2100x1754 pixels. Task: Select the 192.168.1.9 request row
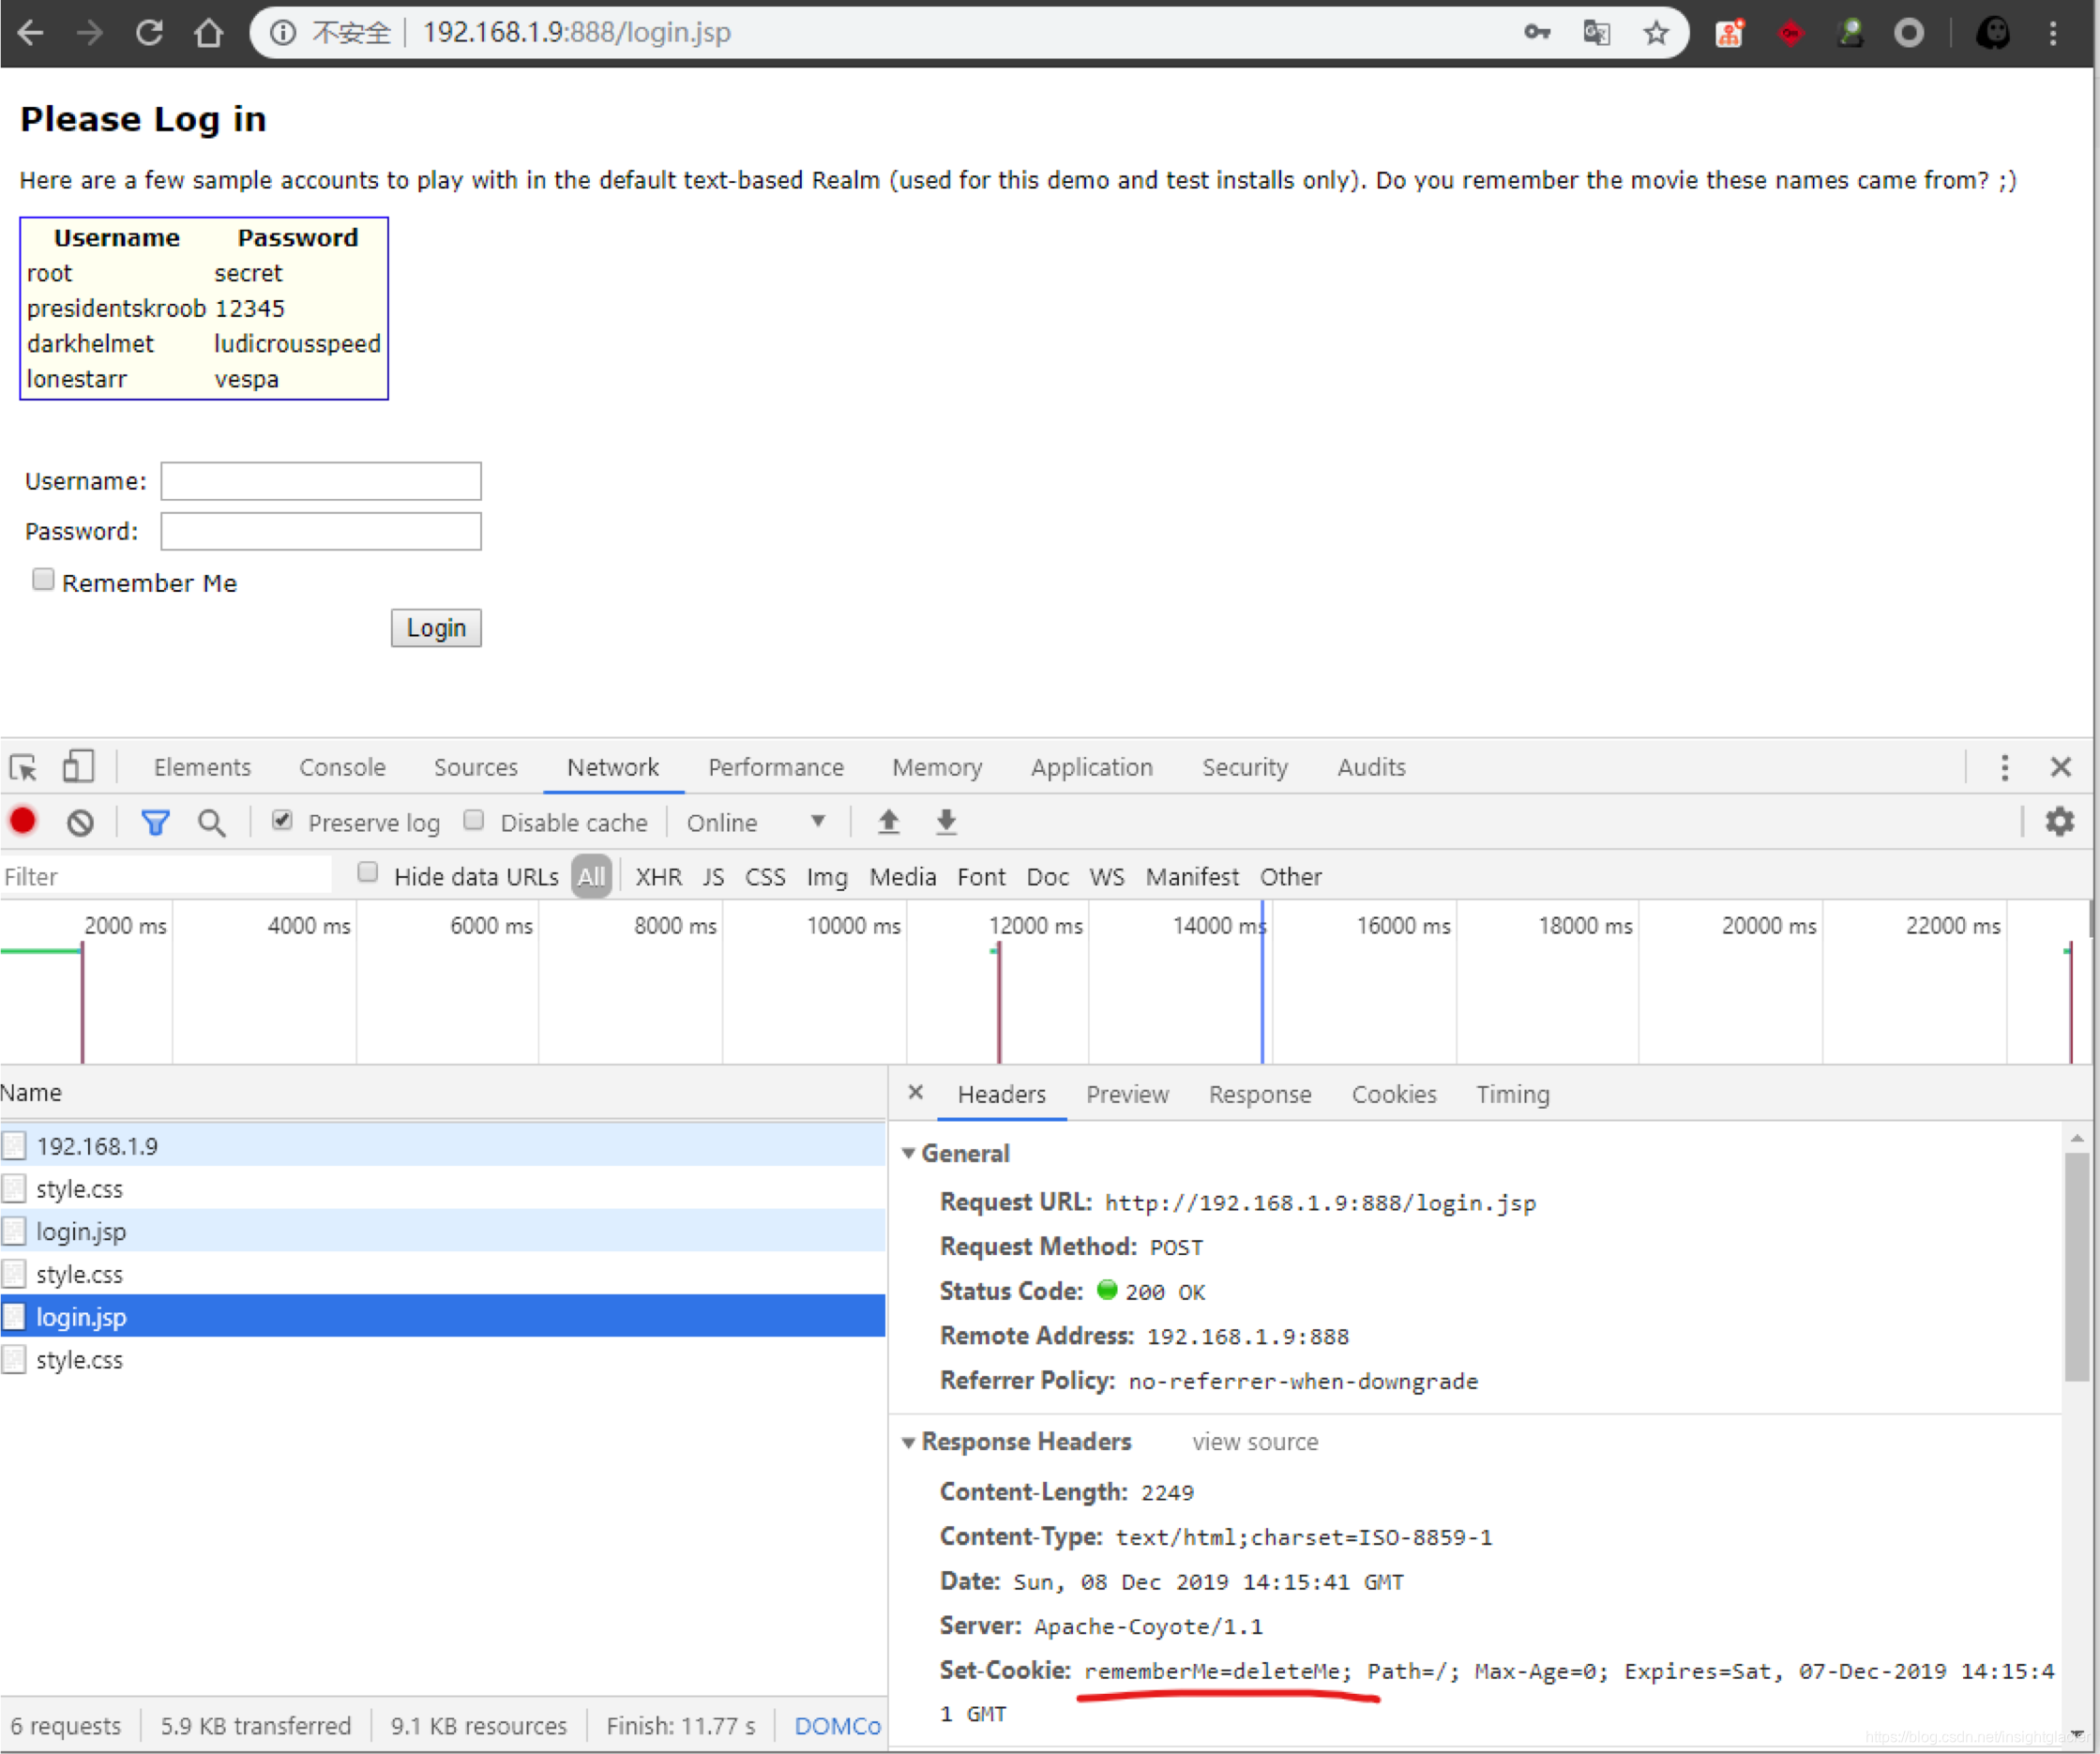(x=443, y=1146)
